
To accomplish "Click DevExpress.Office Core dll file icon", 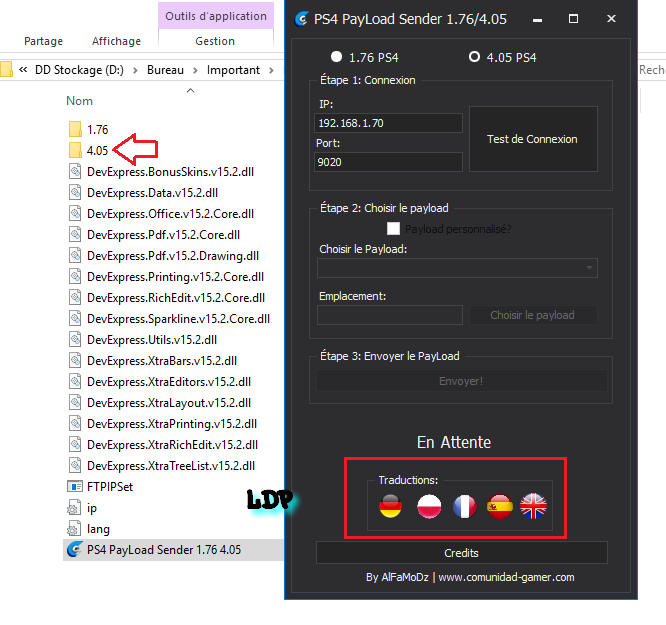I will pos(75,213).
